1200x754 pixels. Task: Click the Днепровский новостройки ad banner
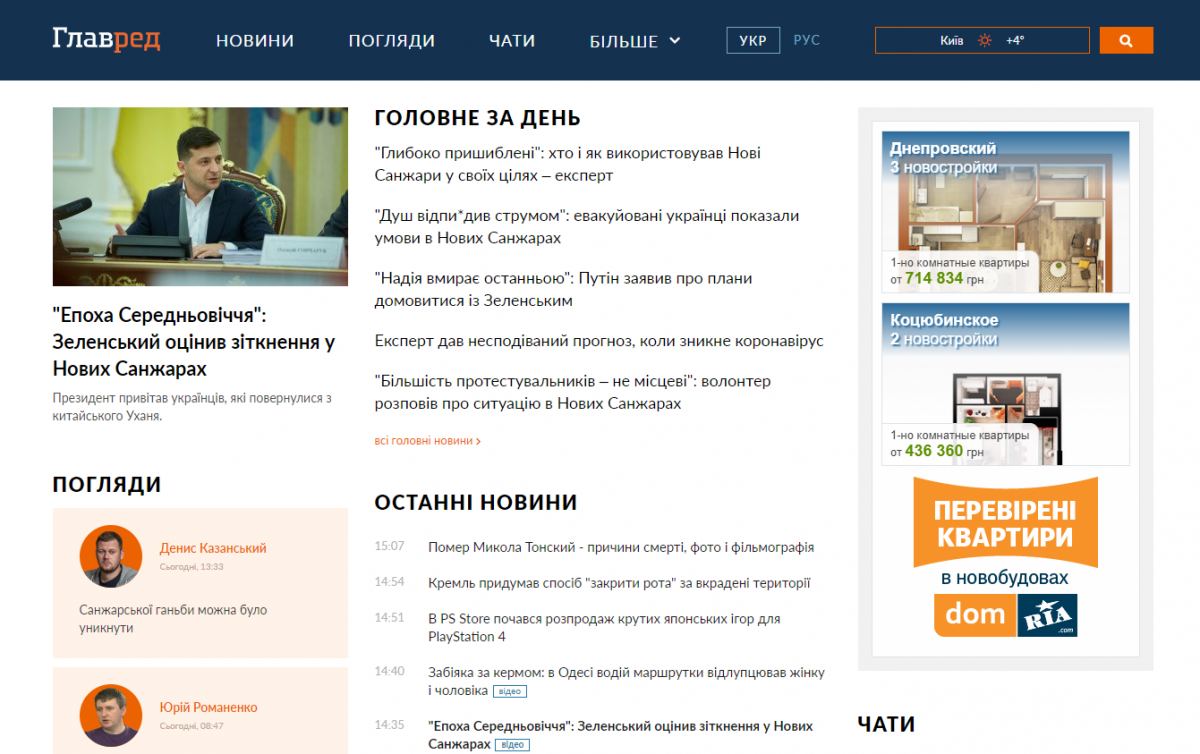[1005, 212]
